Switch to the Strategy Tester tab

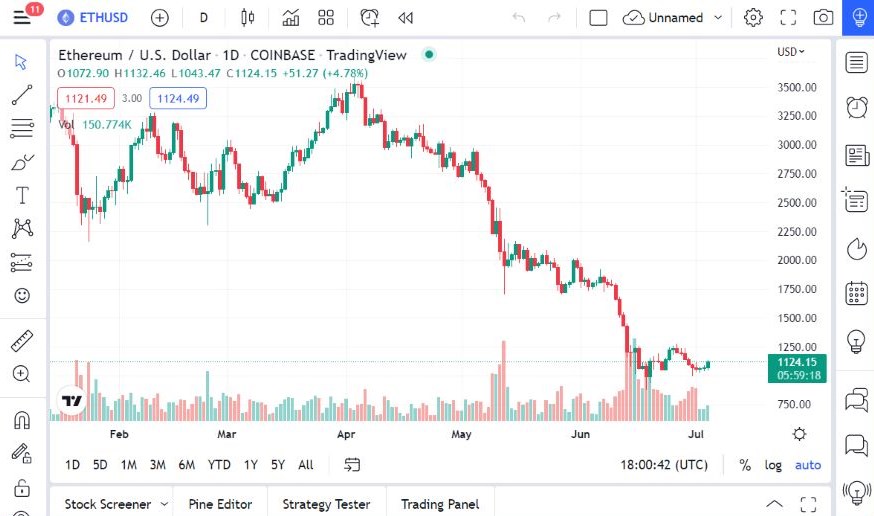click(326, 504)
